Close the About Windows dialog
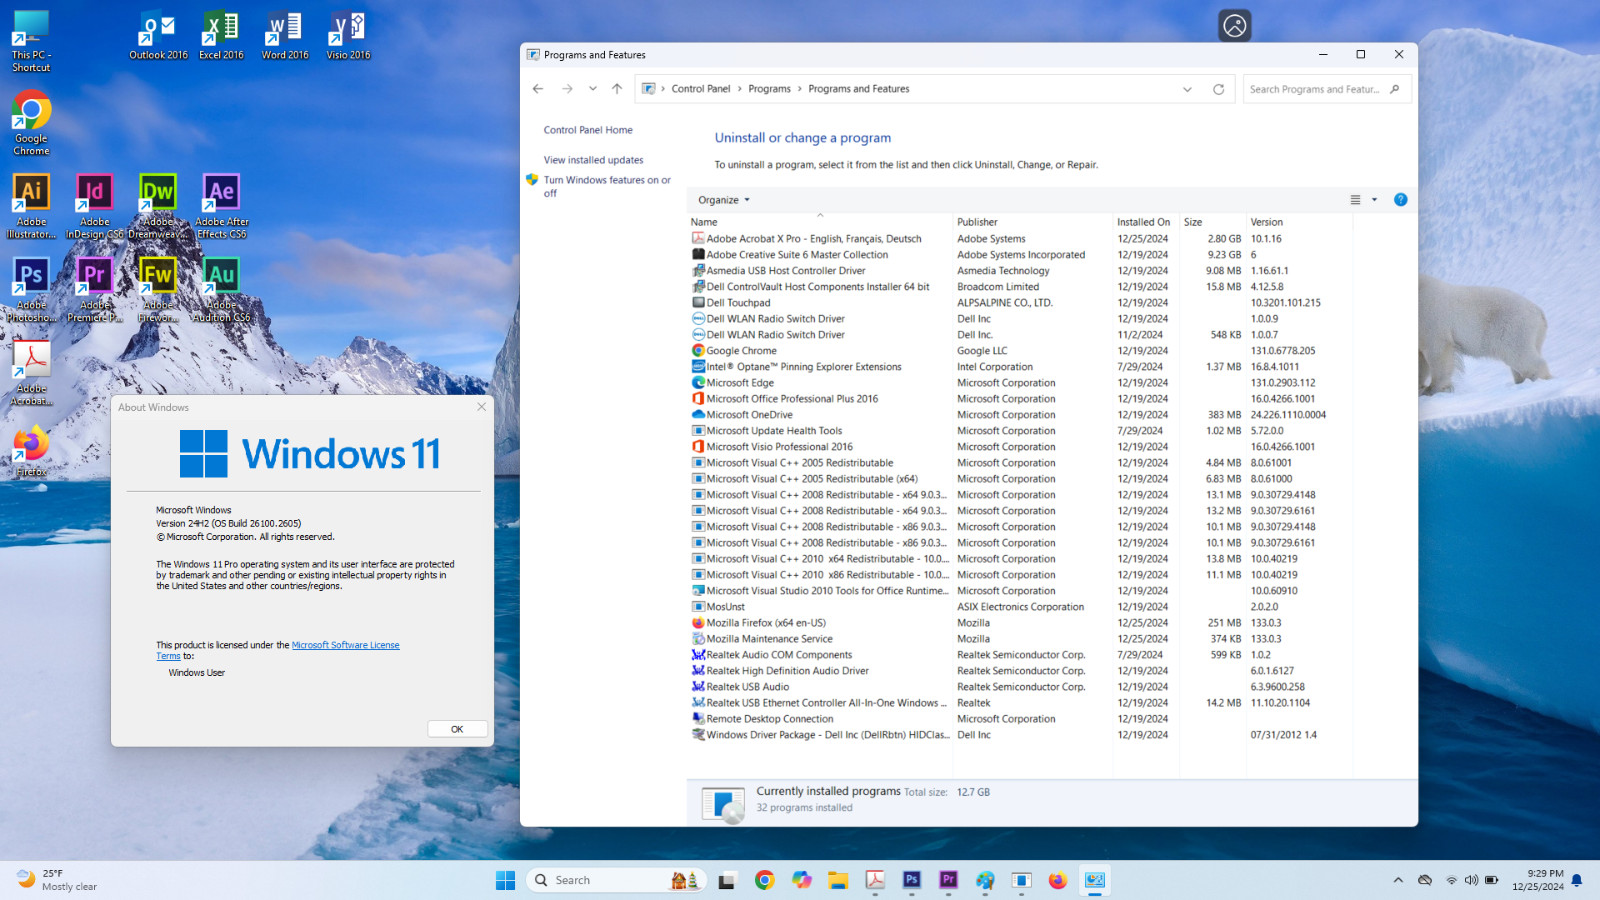The height and width of the screenshot is (900, 1600). [x=481, y=407]
